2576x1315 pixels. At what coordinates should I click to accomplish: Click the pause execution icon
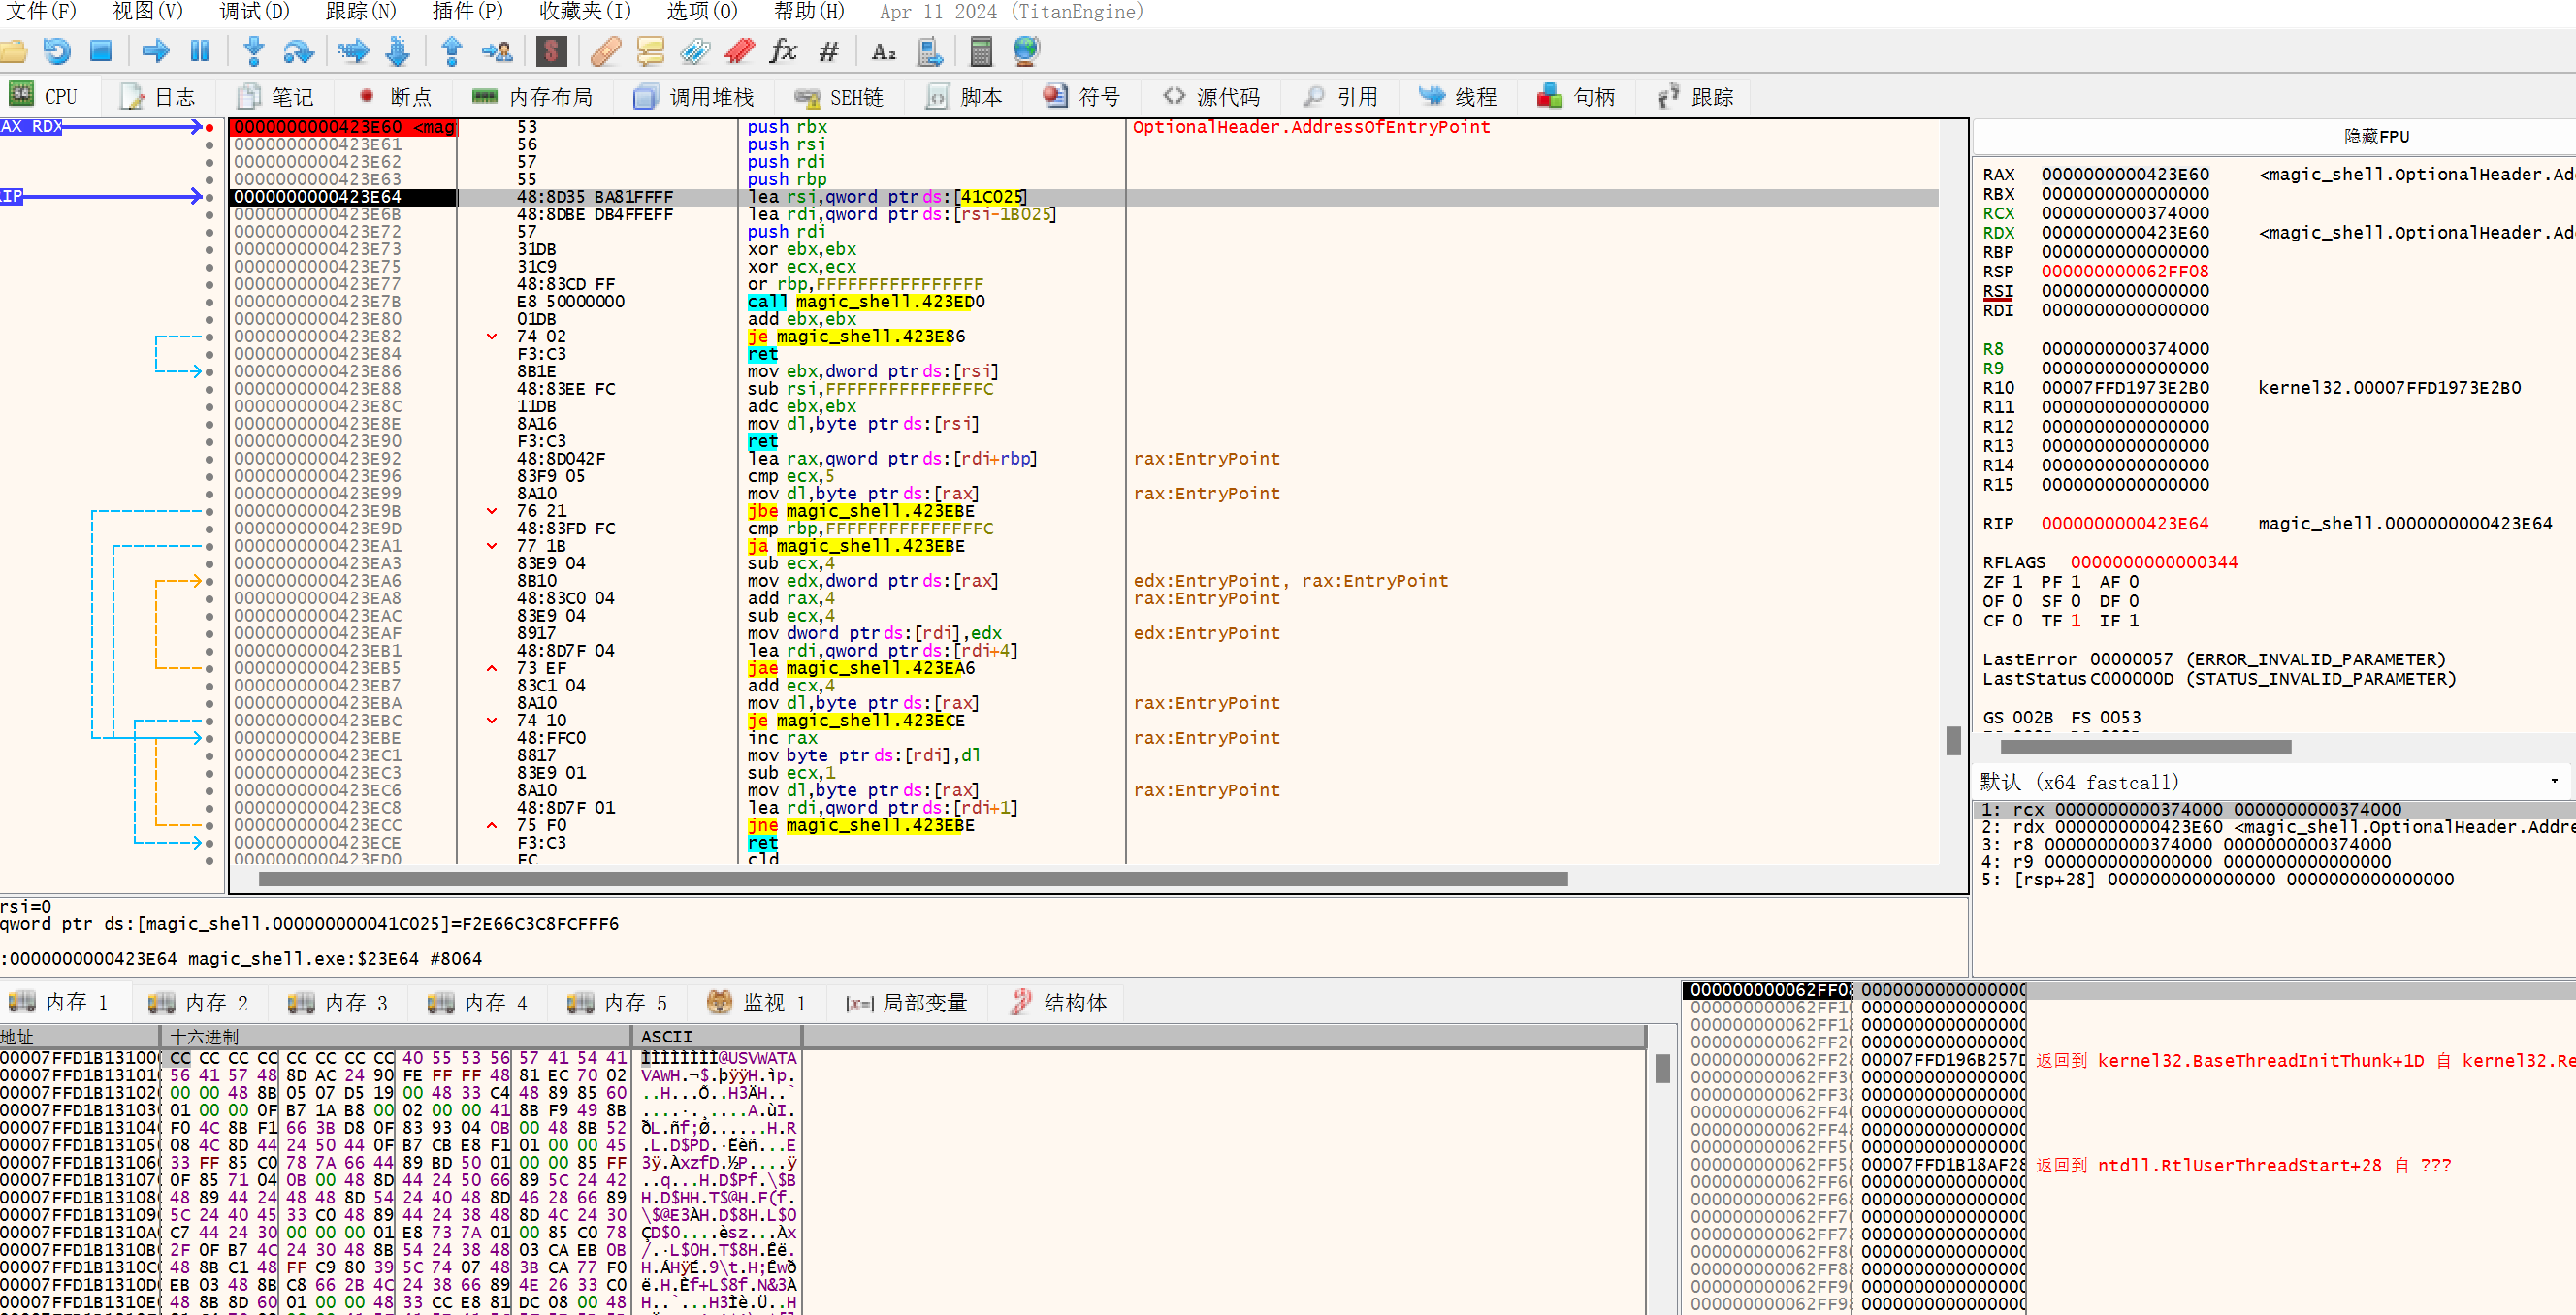[x=200, y=51]
